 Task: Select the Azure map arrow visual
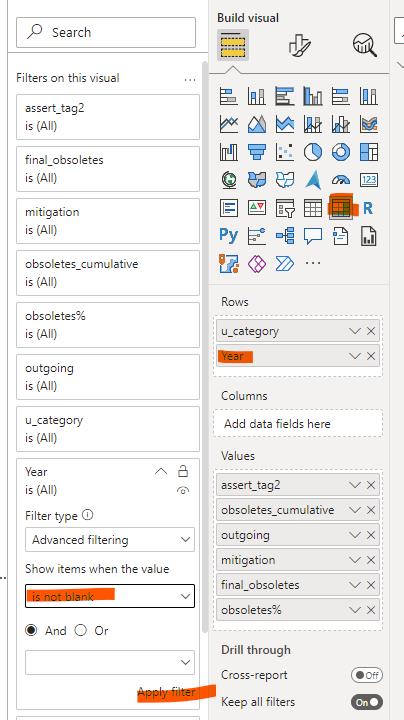313,180
